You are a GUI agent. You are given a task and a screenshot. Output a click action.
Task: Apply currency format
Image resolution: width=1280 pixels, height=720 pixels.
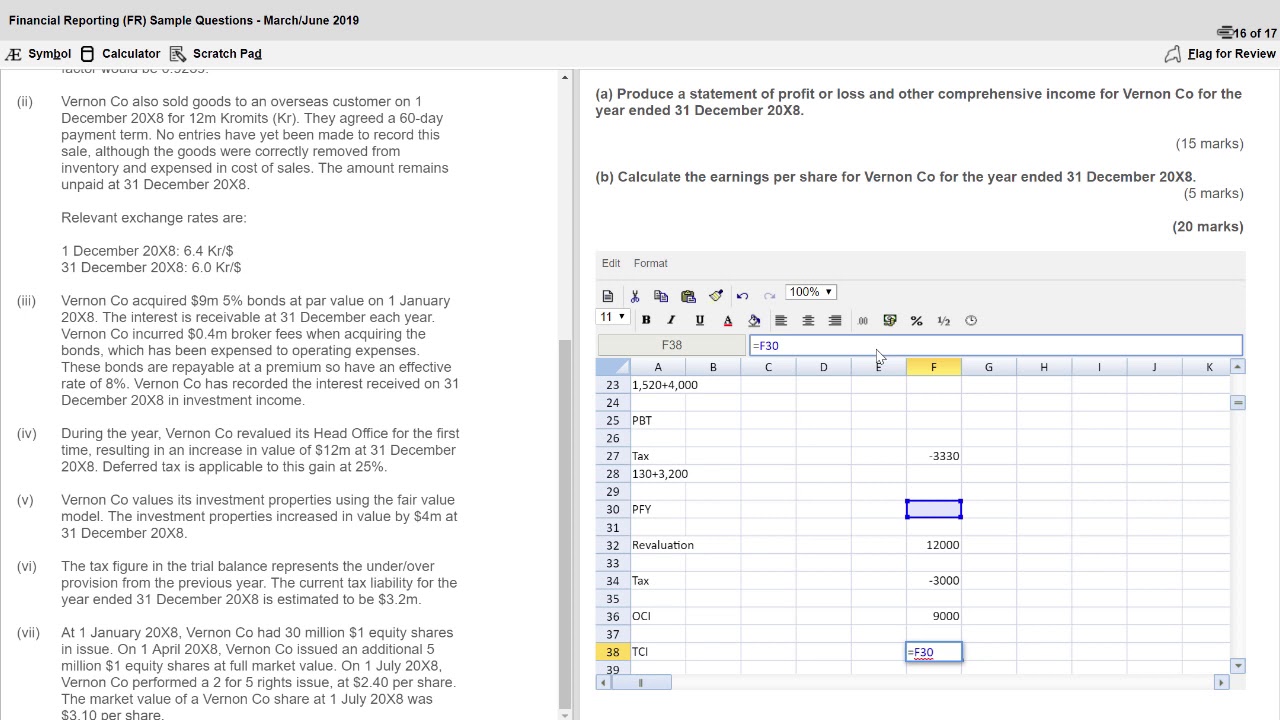pos(890,321)
